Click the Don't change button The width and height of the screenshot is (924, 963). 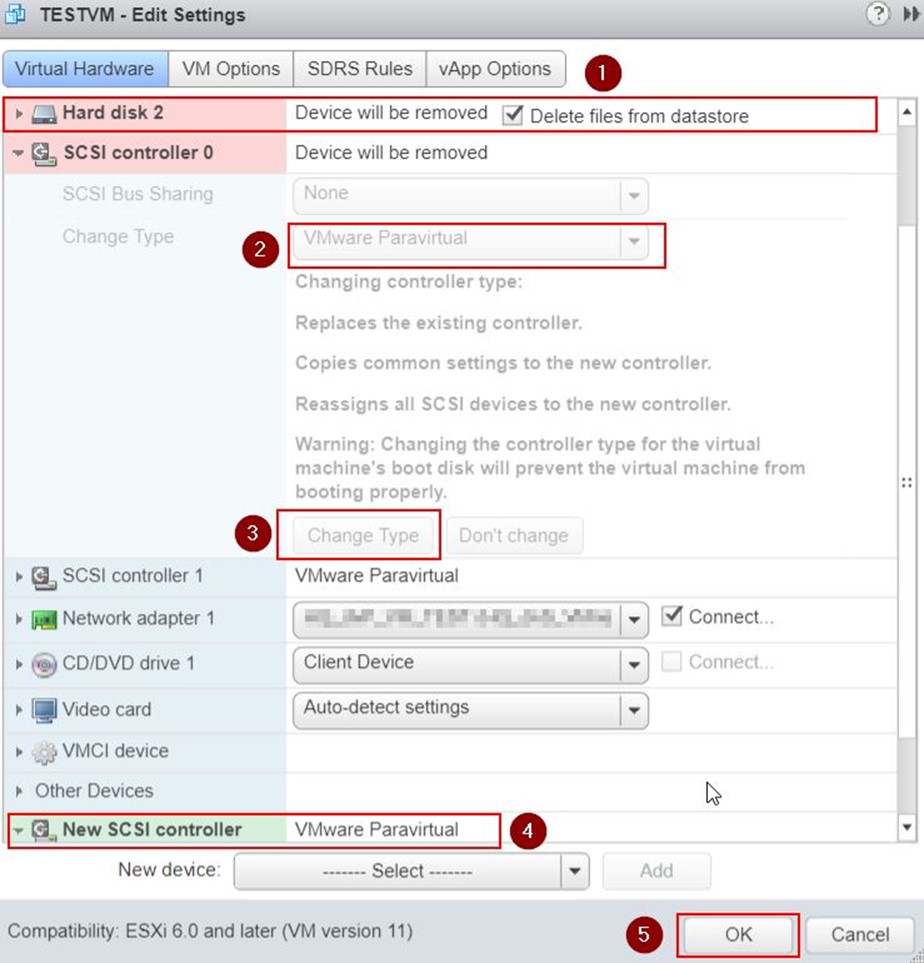[514, 536]
